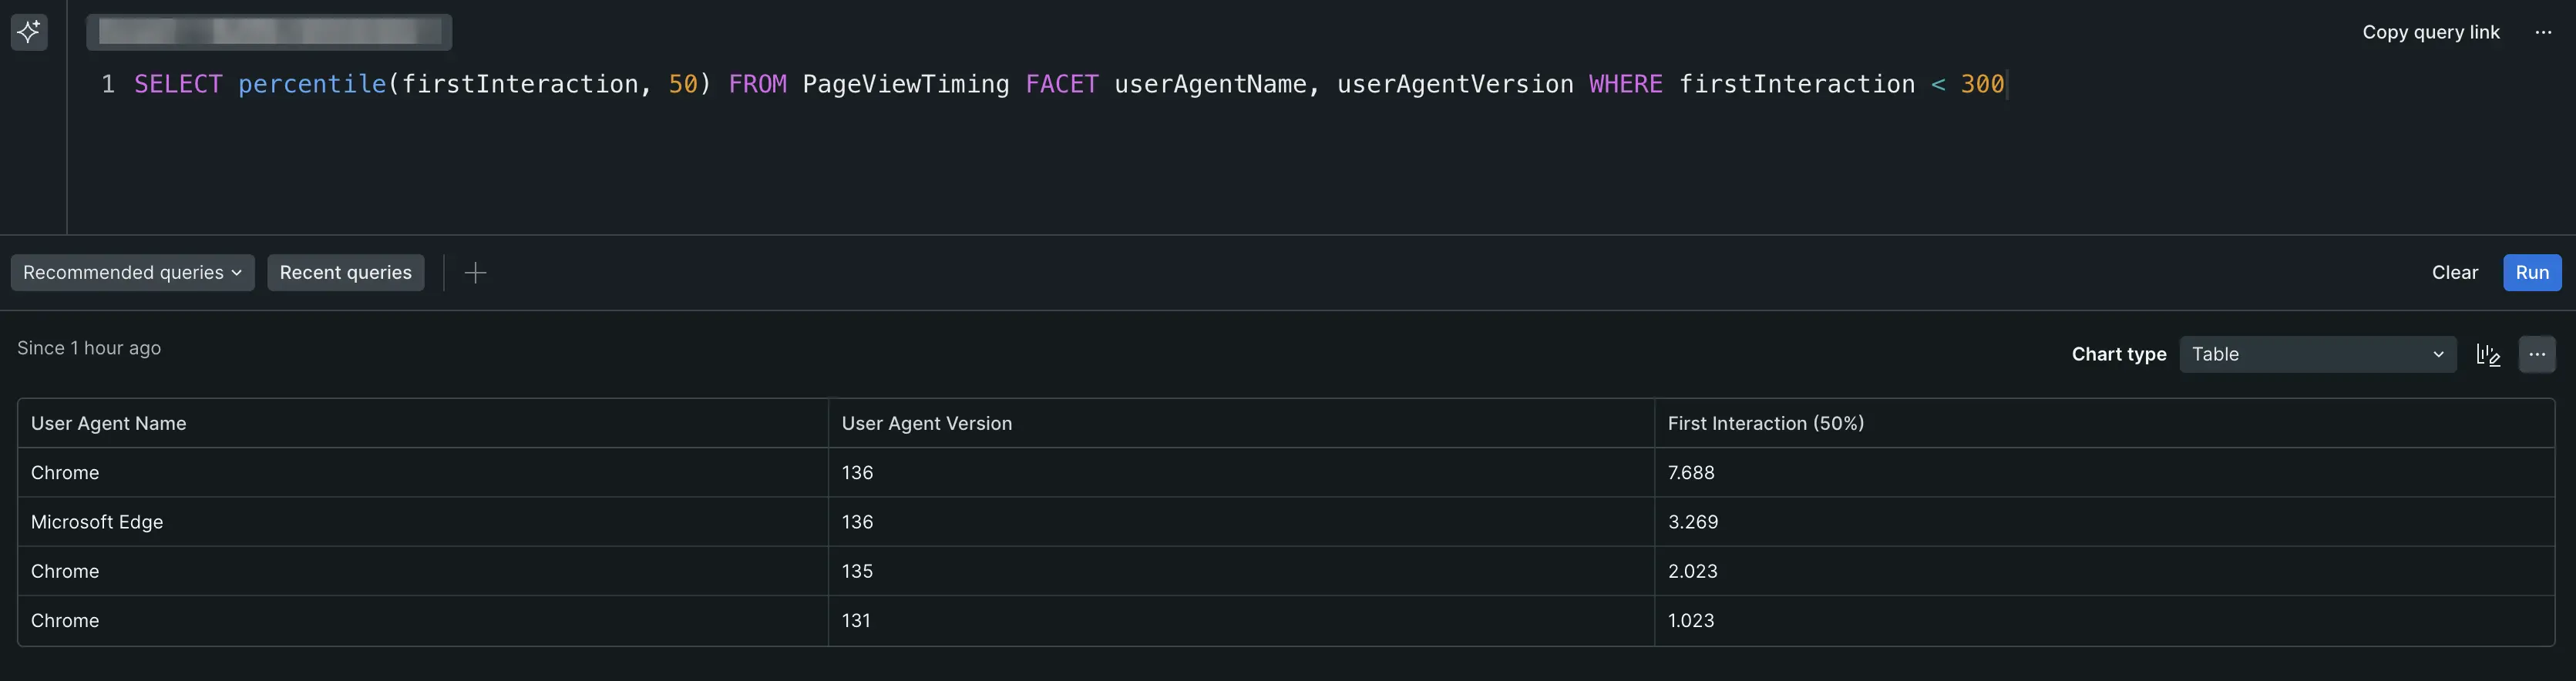Open the chart results ellipsis menu
The image size is (2576, 681).
click(2537, 355)
